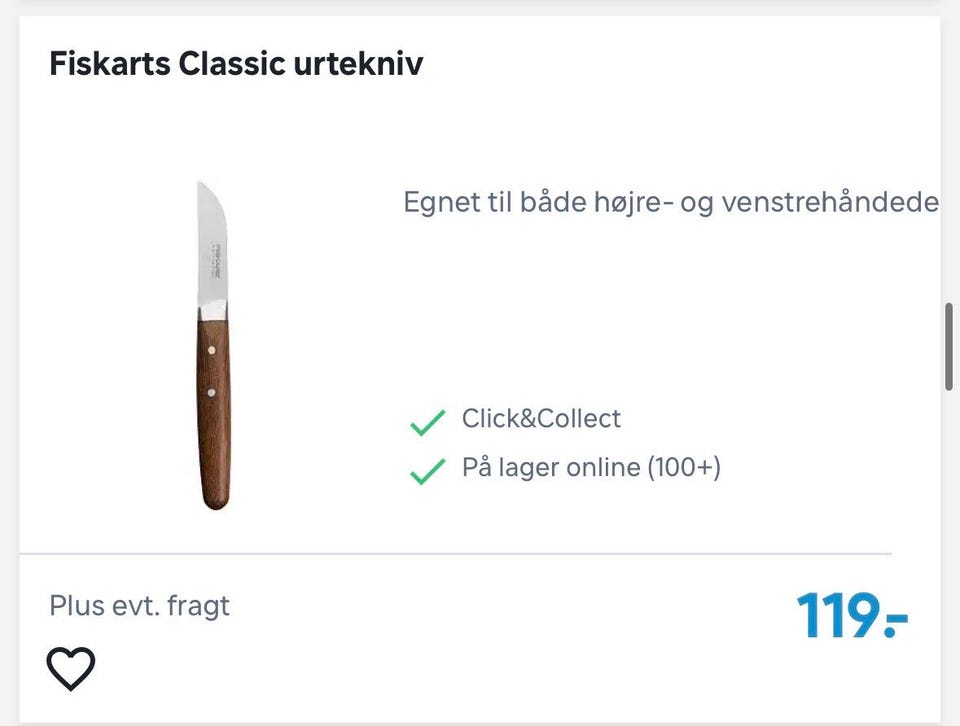
Task: Click the green checkmark beside På lager online
Action: pos(428,471)
